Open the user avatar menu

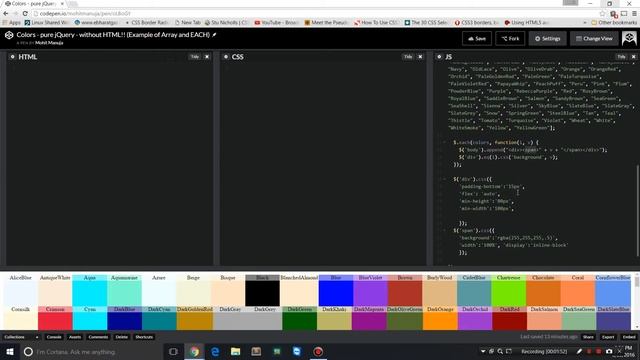coord(629,38)
